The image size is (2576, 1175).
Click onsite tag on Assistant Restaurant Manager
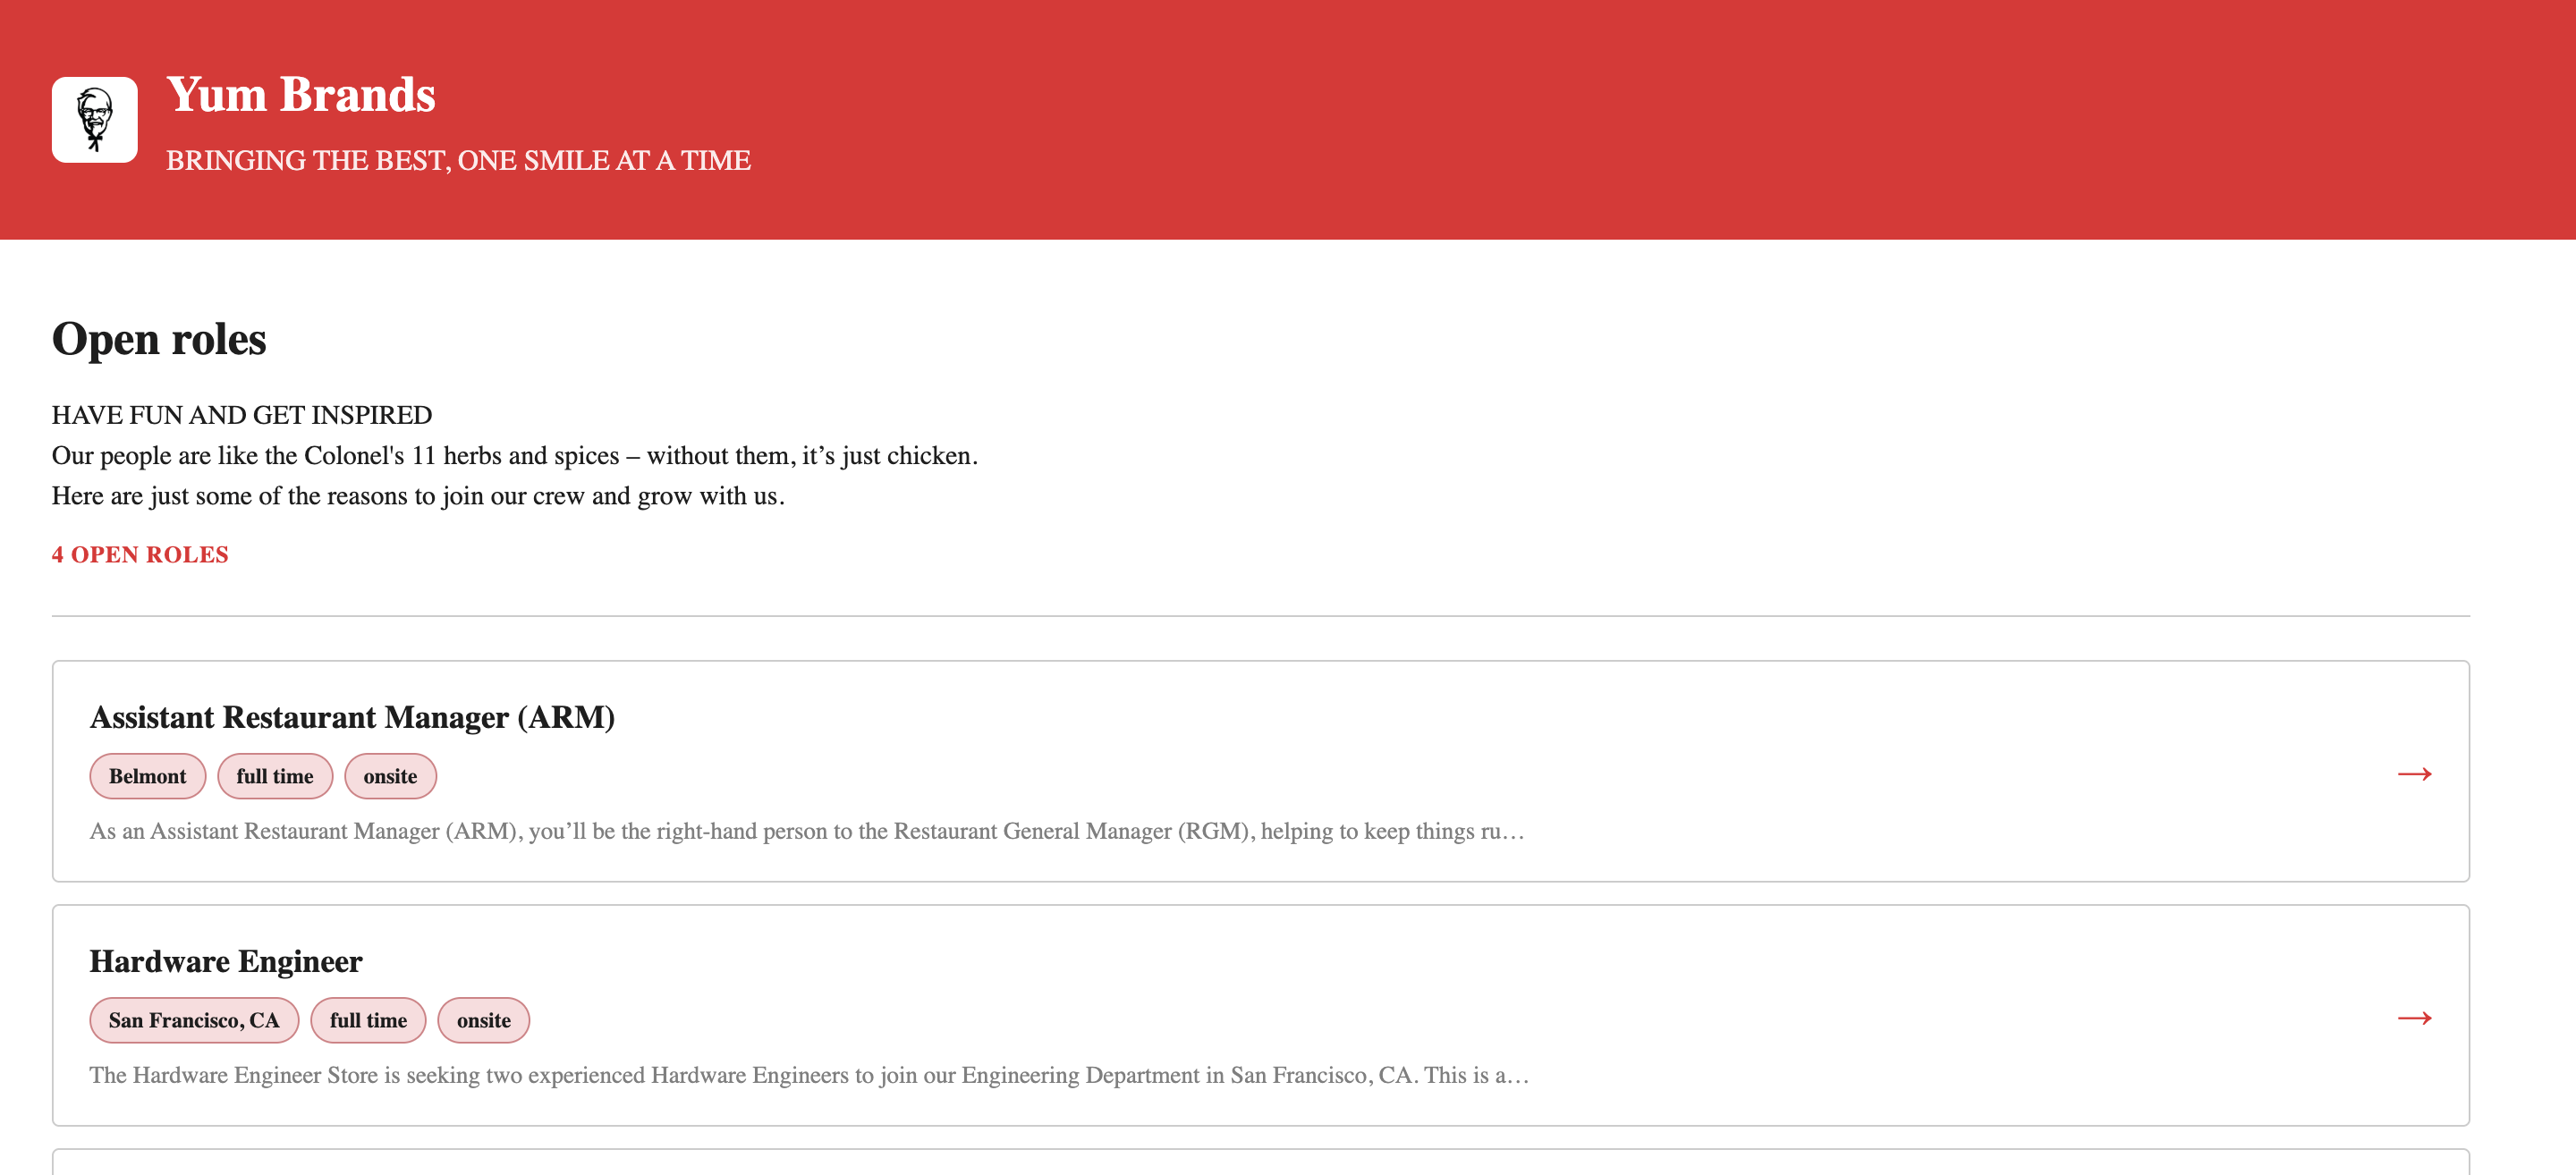[x=390, y=776]
